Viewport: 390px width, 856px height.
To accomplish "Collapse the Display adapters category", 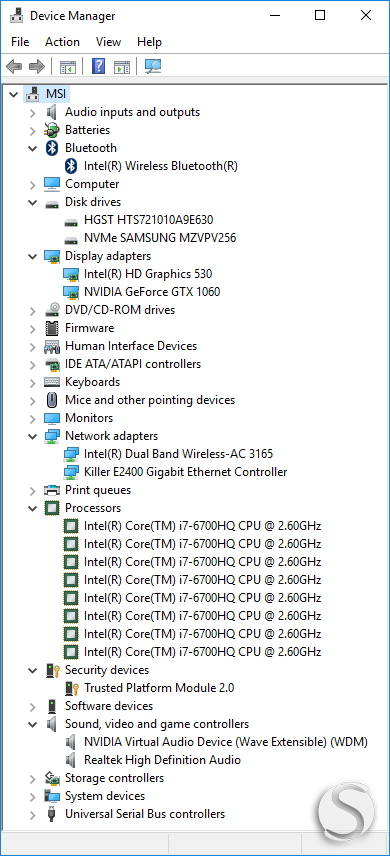I will point(33,256).
